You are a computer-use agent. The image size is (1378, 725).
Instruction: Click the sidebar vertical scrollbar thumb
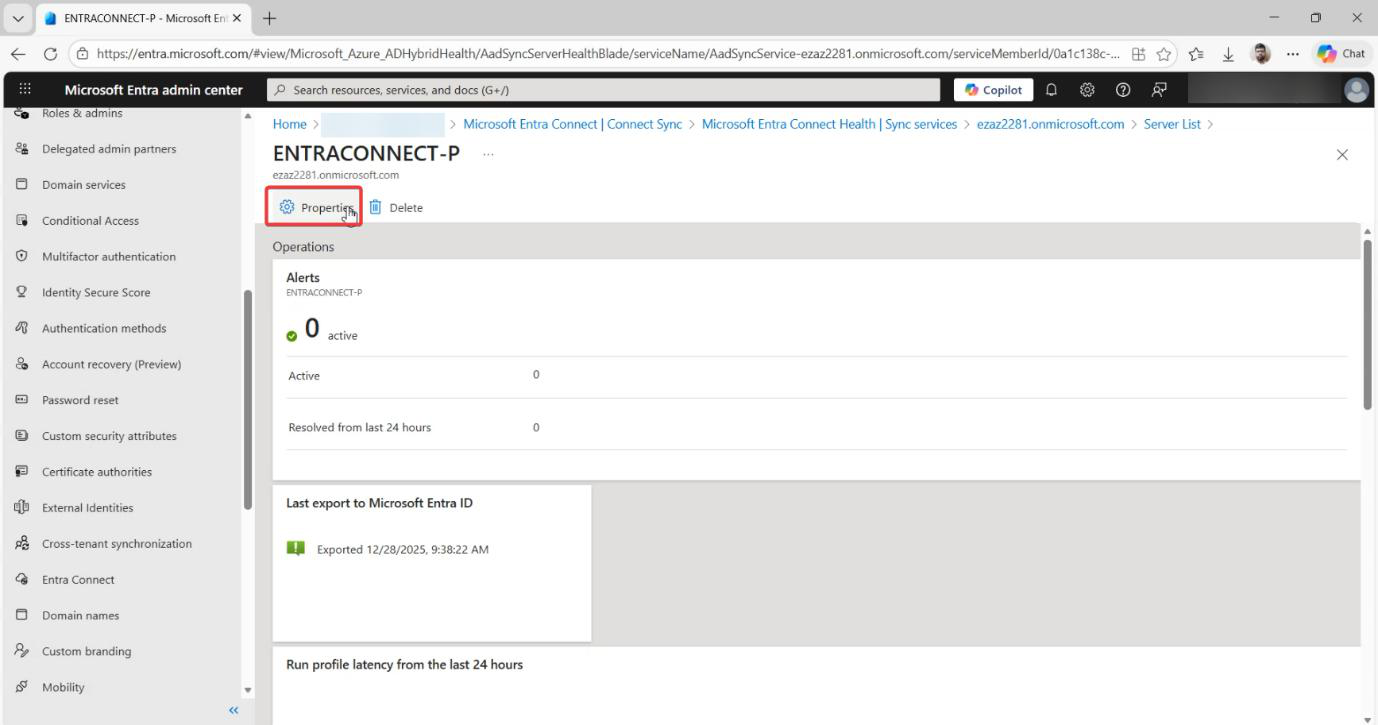[x=248, y=400]
